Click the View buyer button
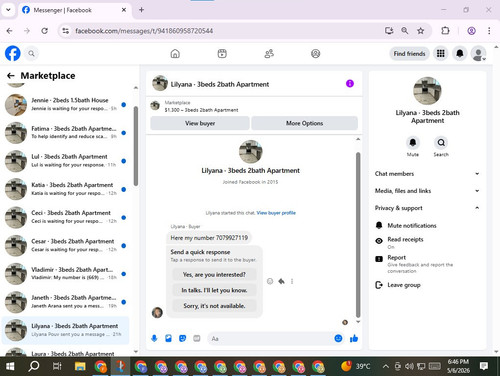This screenshot has width=500, height=376. click(x=200, y=123)
